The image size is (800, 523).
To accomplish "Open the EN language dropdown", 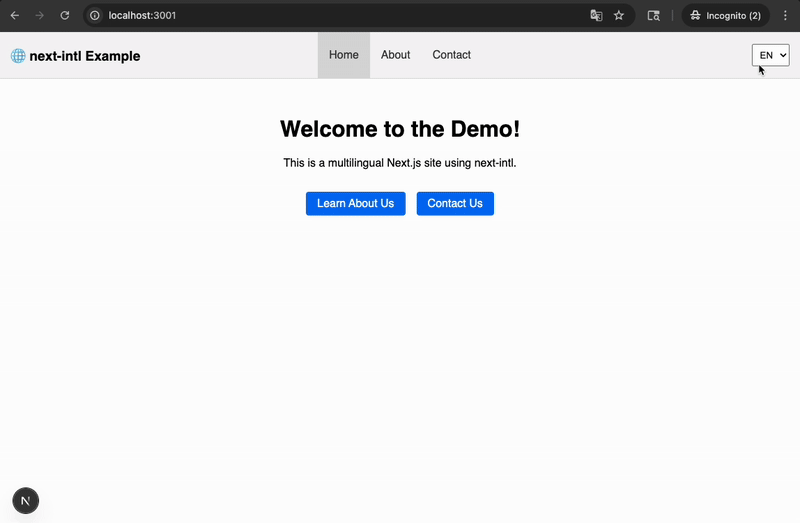I will tap(770, 55).
